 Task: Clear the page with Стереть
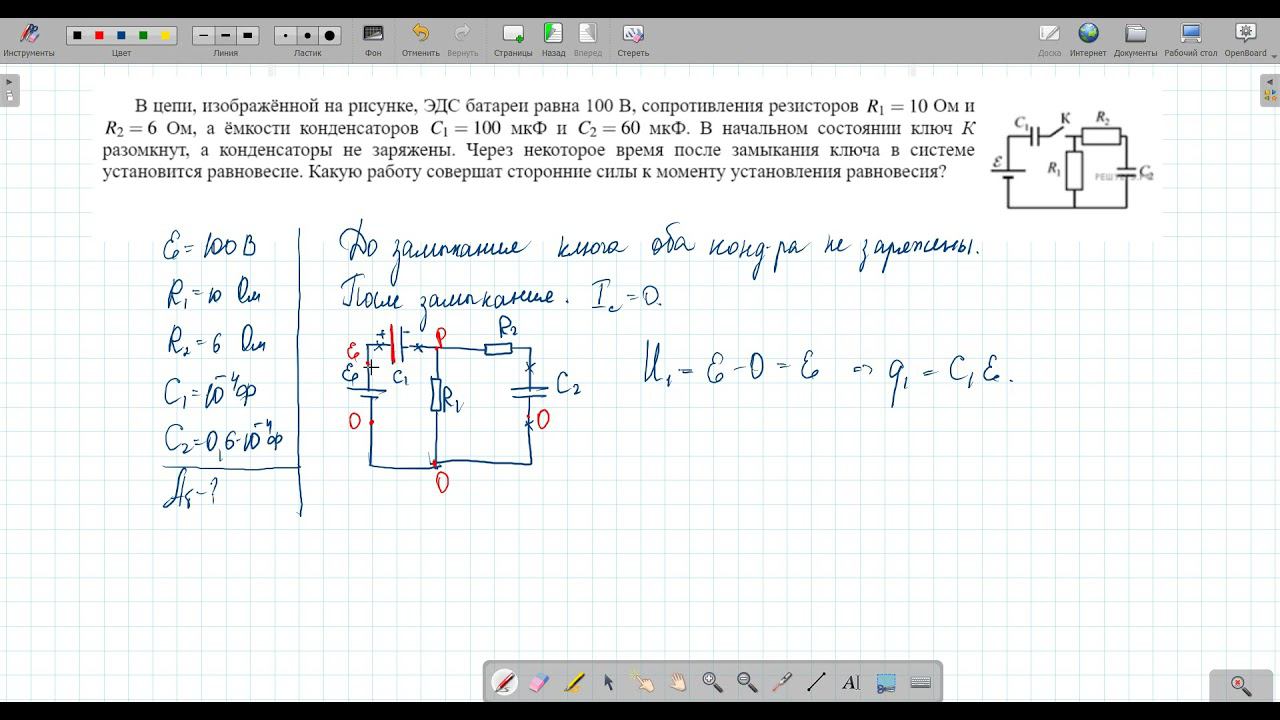633,38
